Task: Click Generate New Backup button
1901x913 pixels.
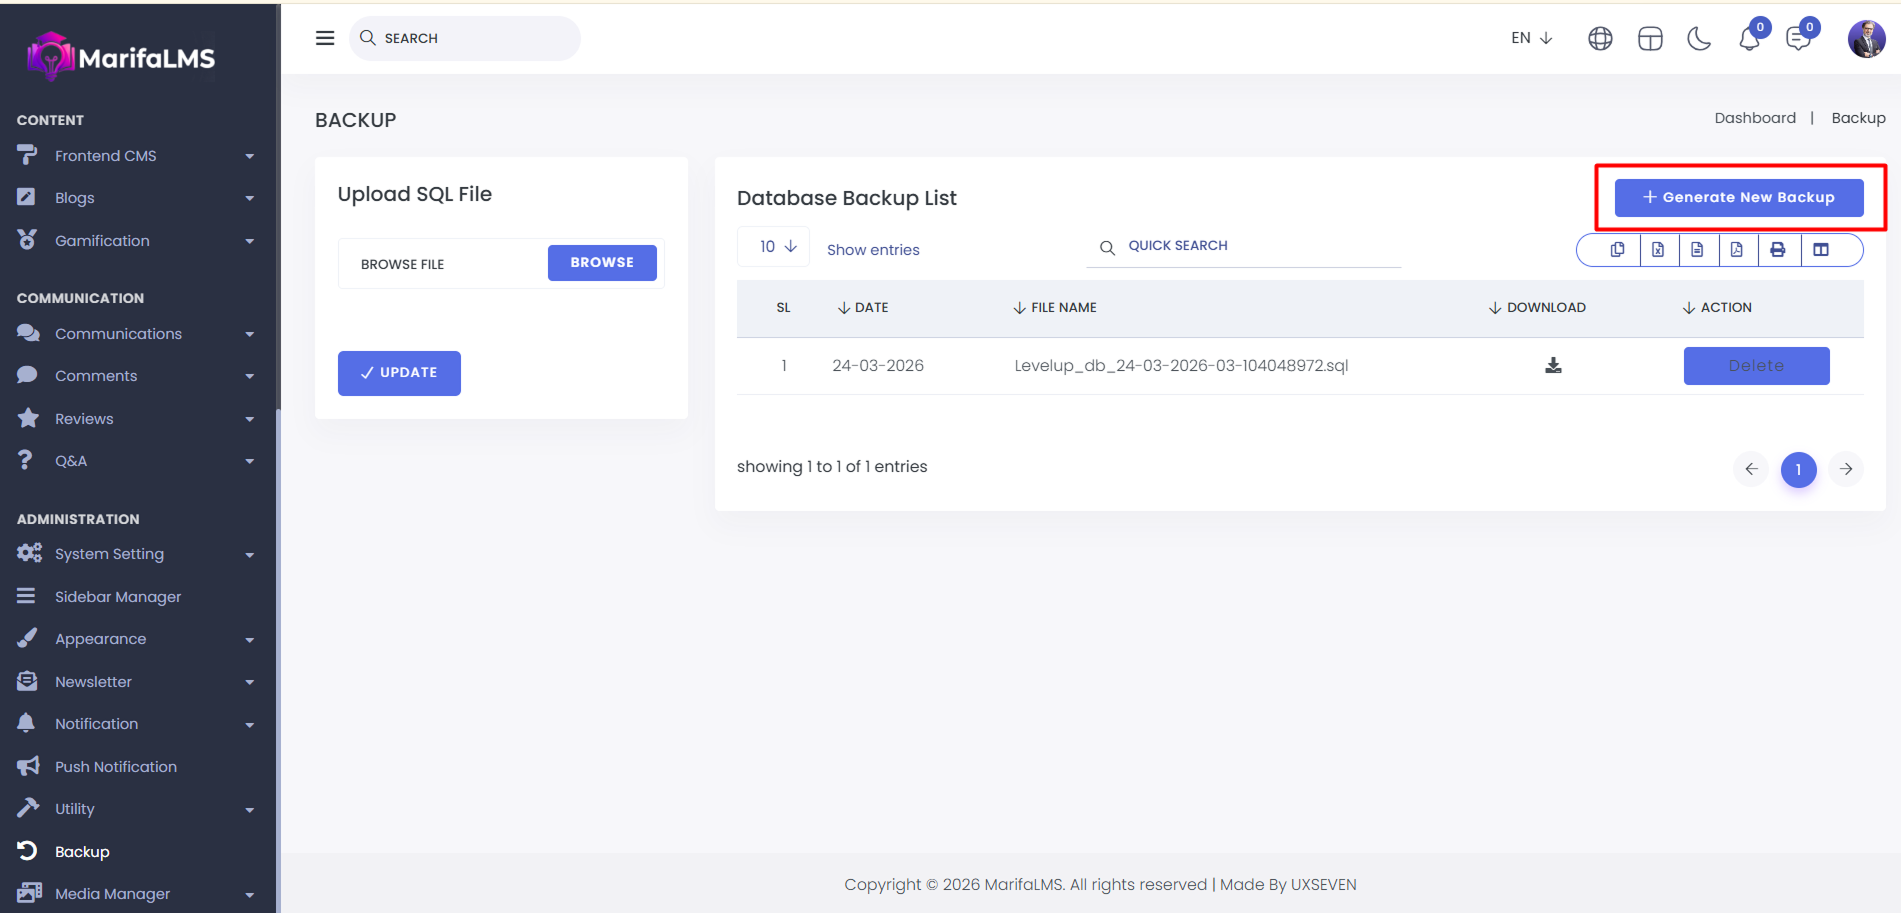Action: (x=1739, y=198)
